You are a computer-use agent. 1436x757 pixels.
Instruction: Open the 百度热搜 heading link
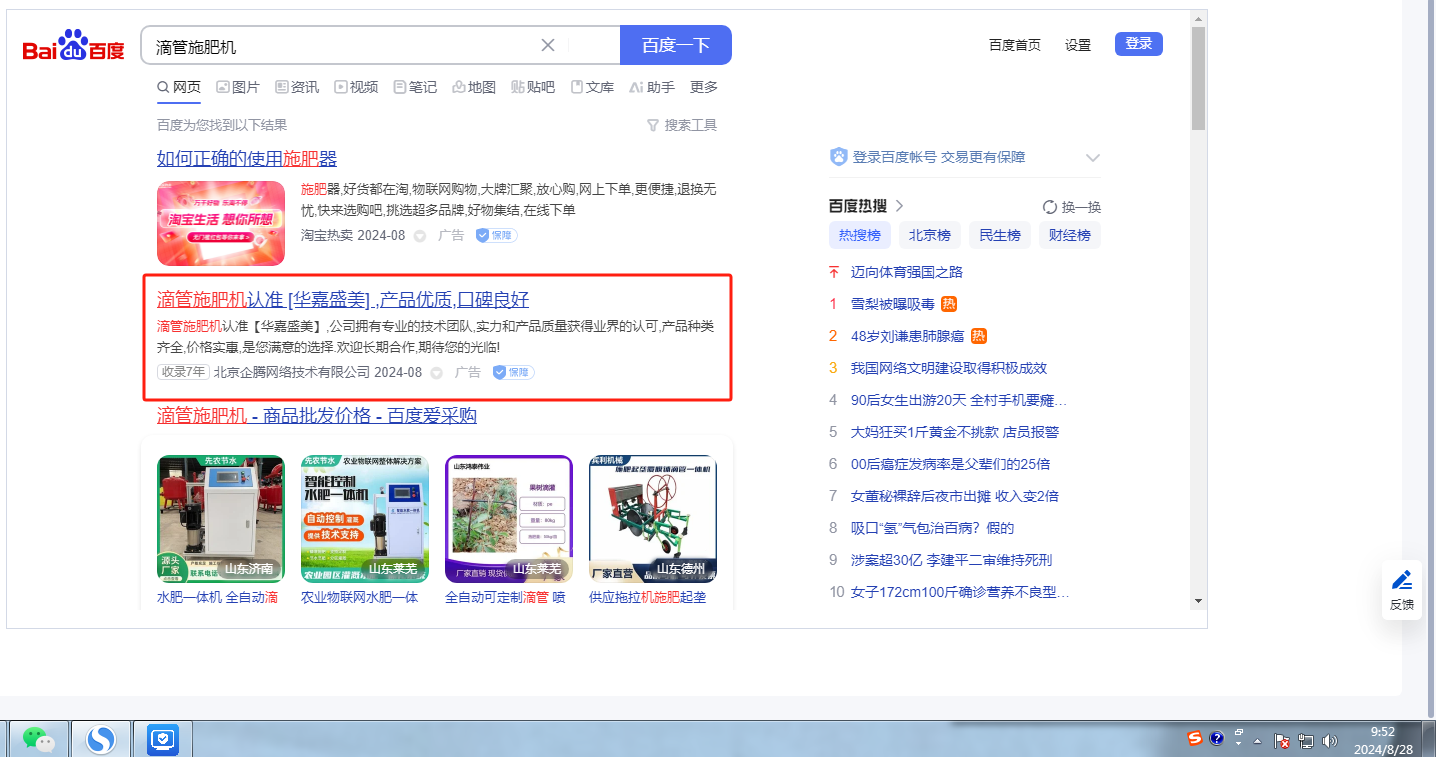[866, 206]
